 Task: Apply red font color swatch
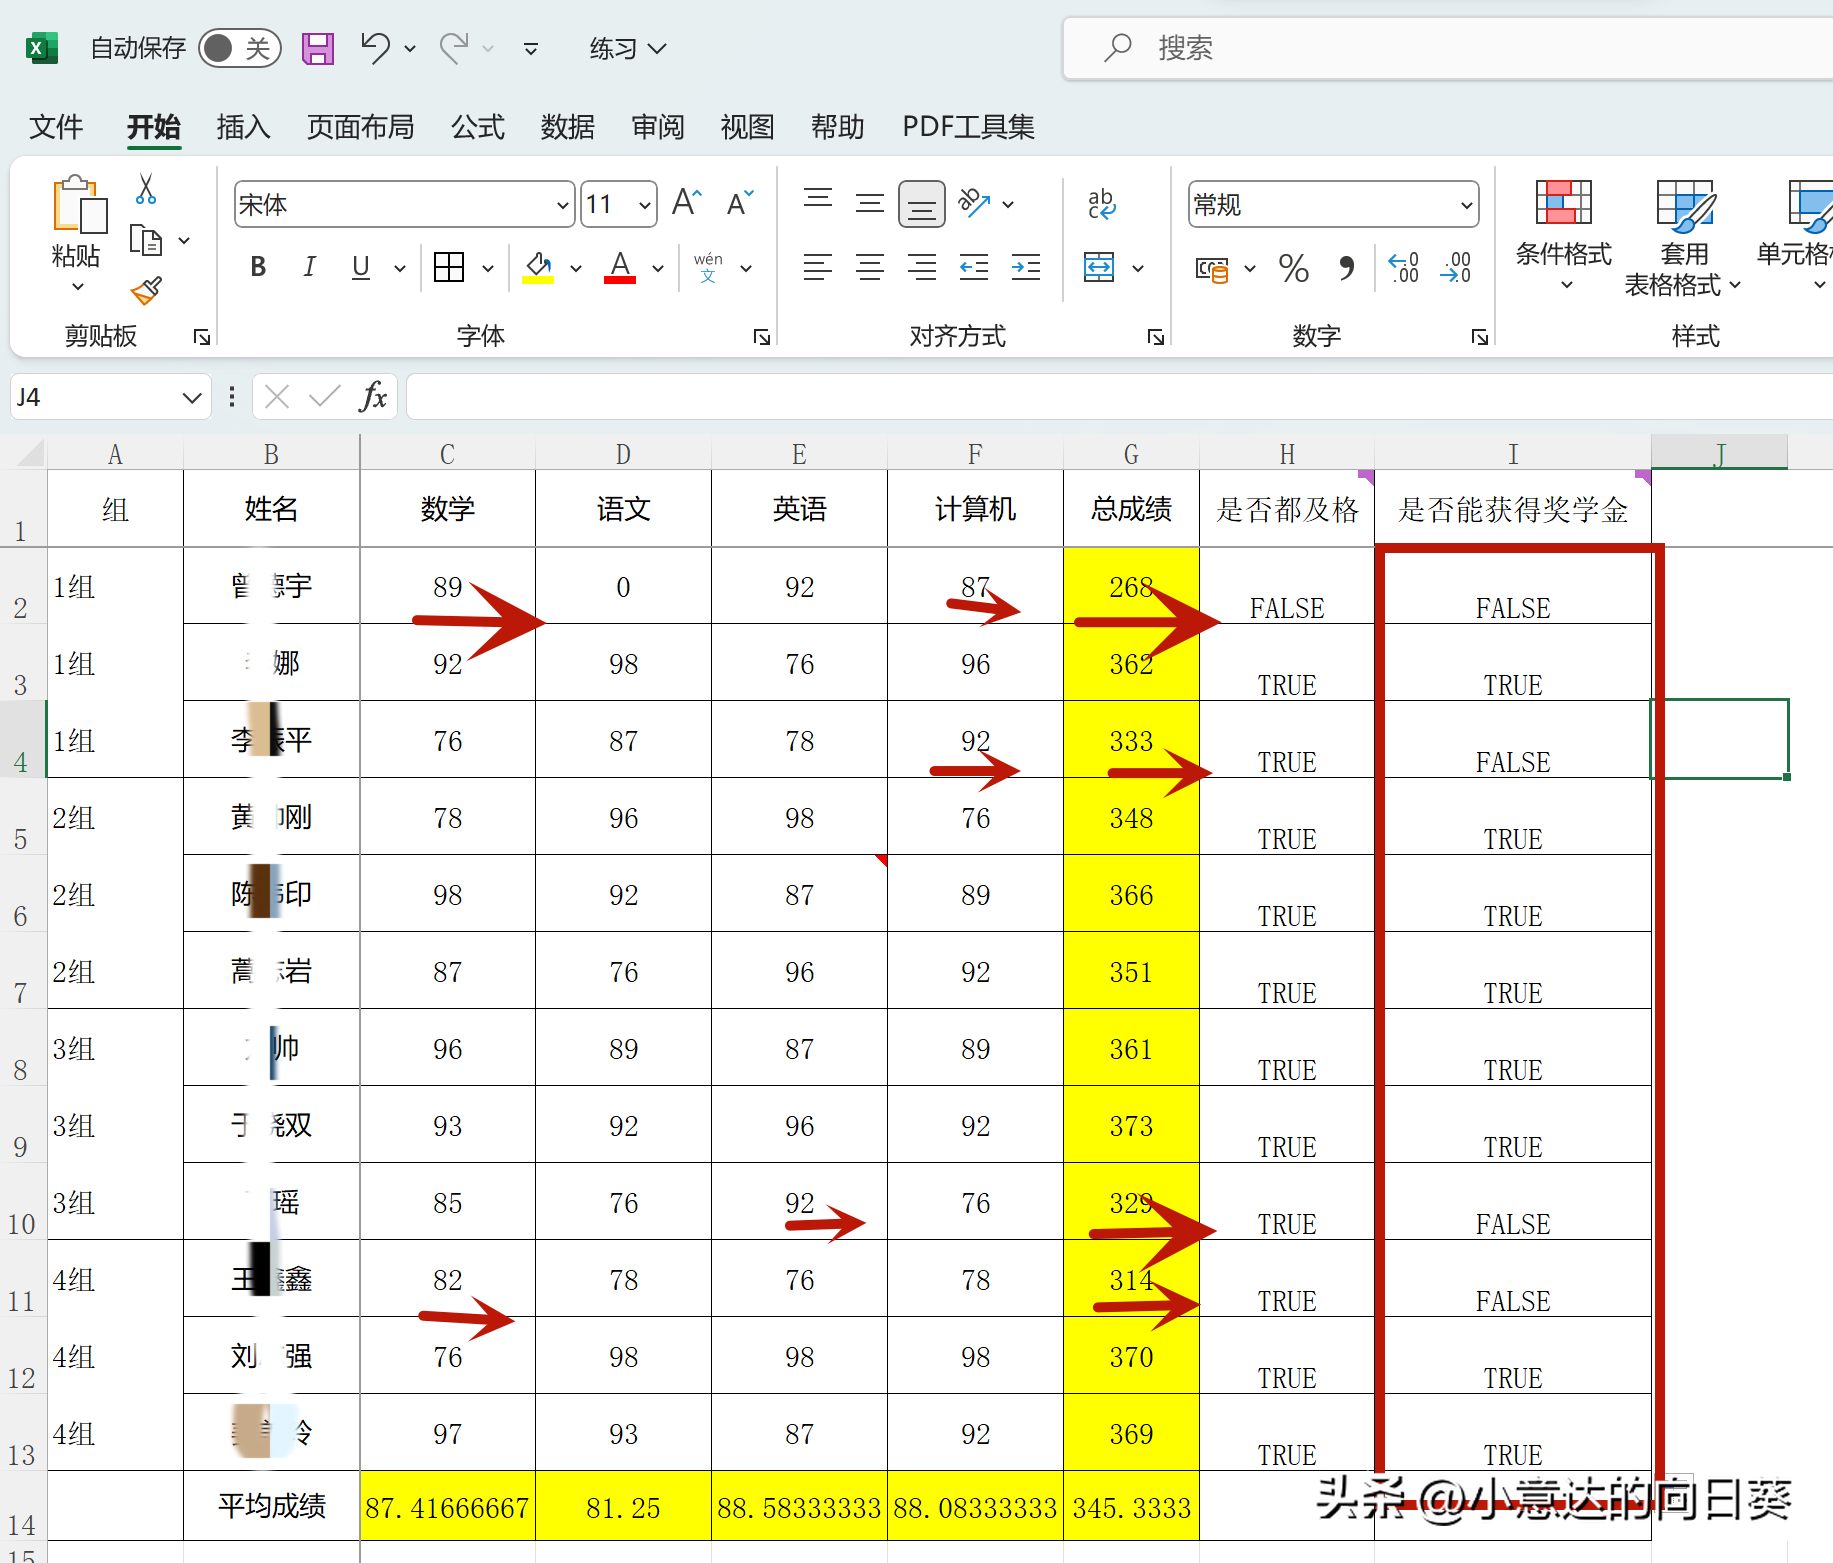(x=620, y=268)
